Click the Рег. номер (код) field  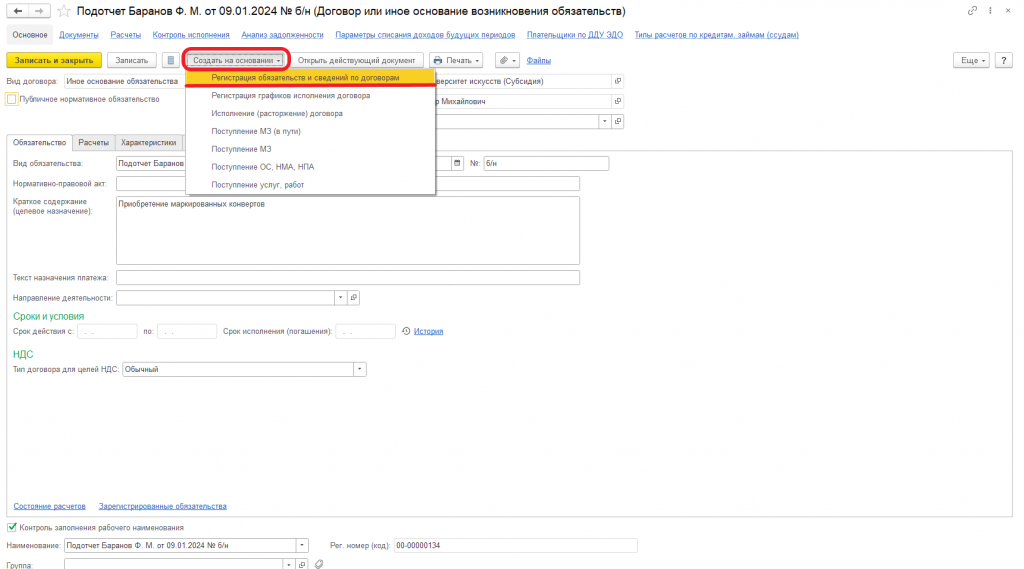pos(515,545)
